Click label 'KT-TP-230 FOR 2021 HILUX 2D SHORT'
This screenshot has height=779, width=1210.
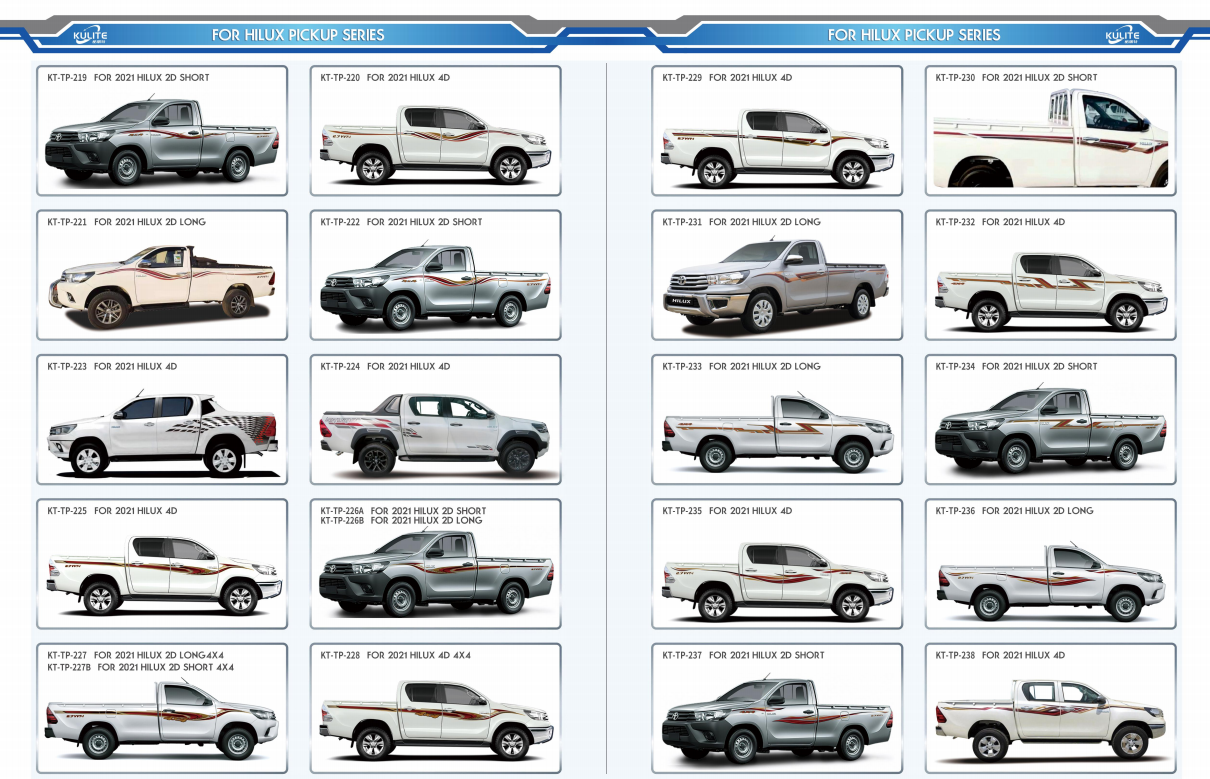(1016, 78)
